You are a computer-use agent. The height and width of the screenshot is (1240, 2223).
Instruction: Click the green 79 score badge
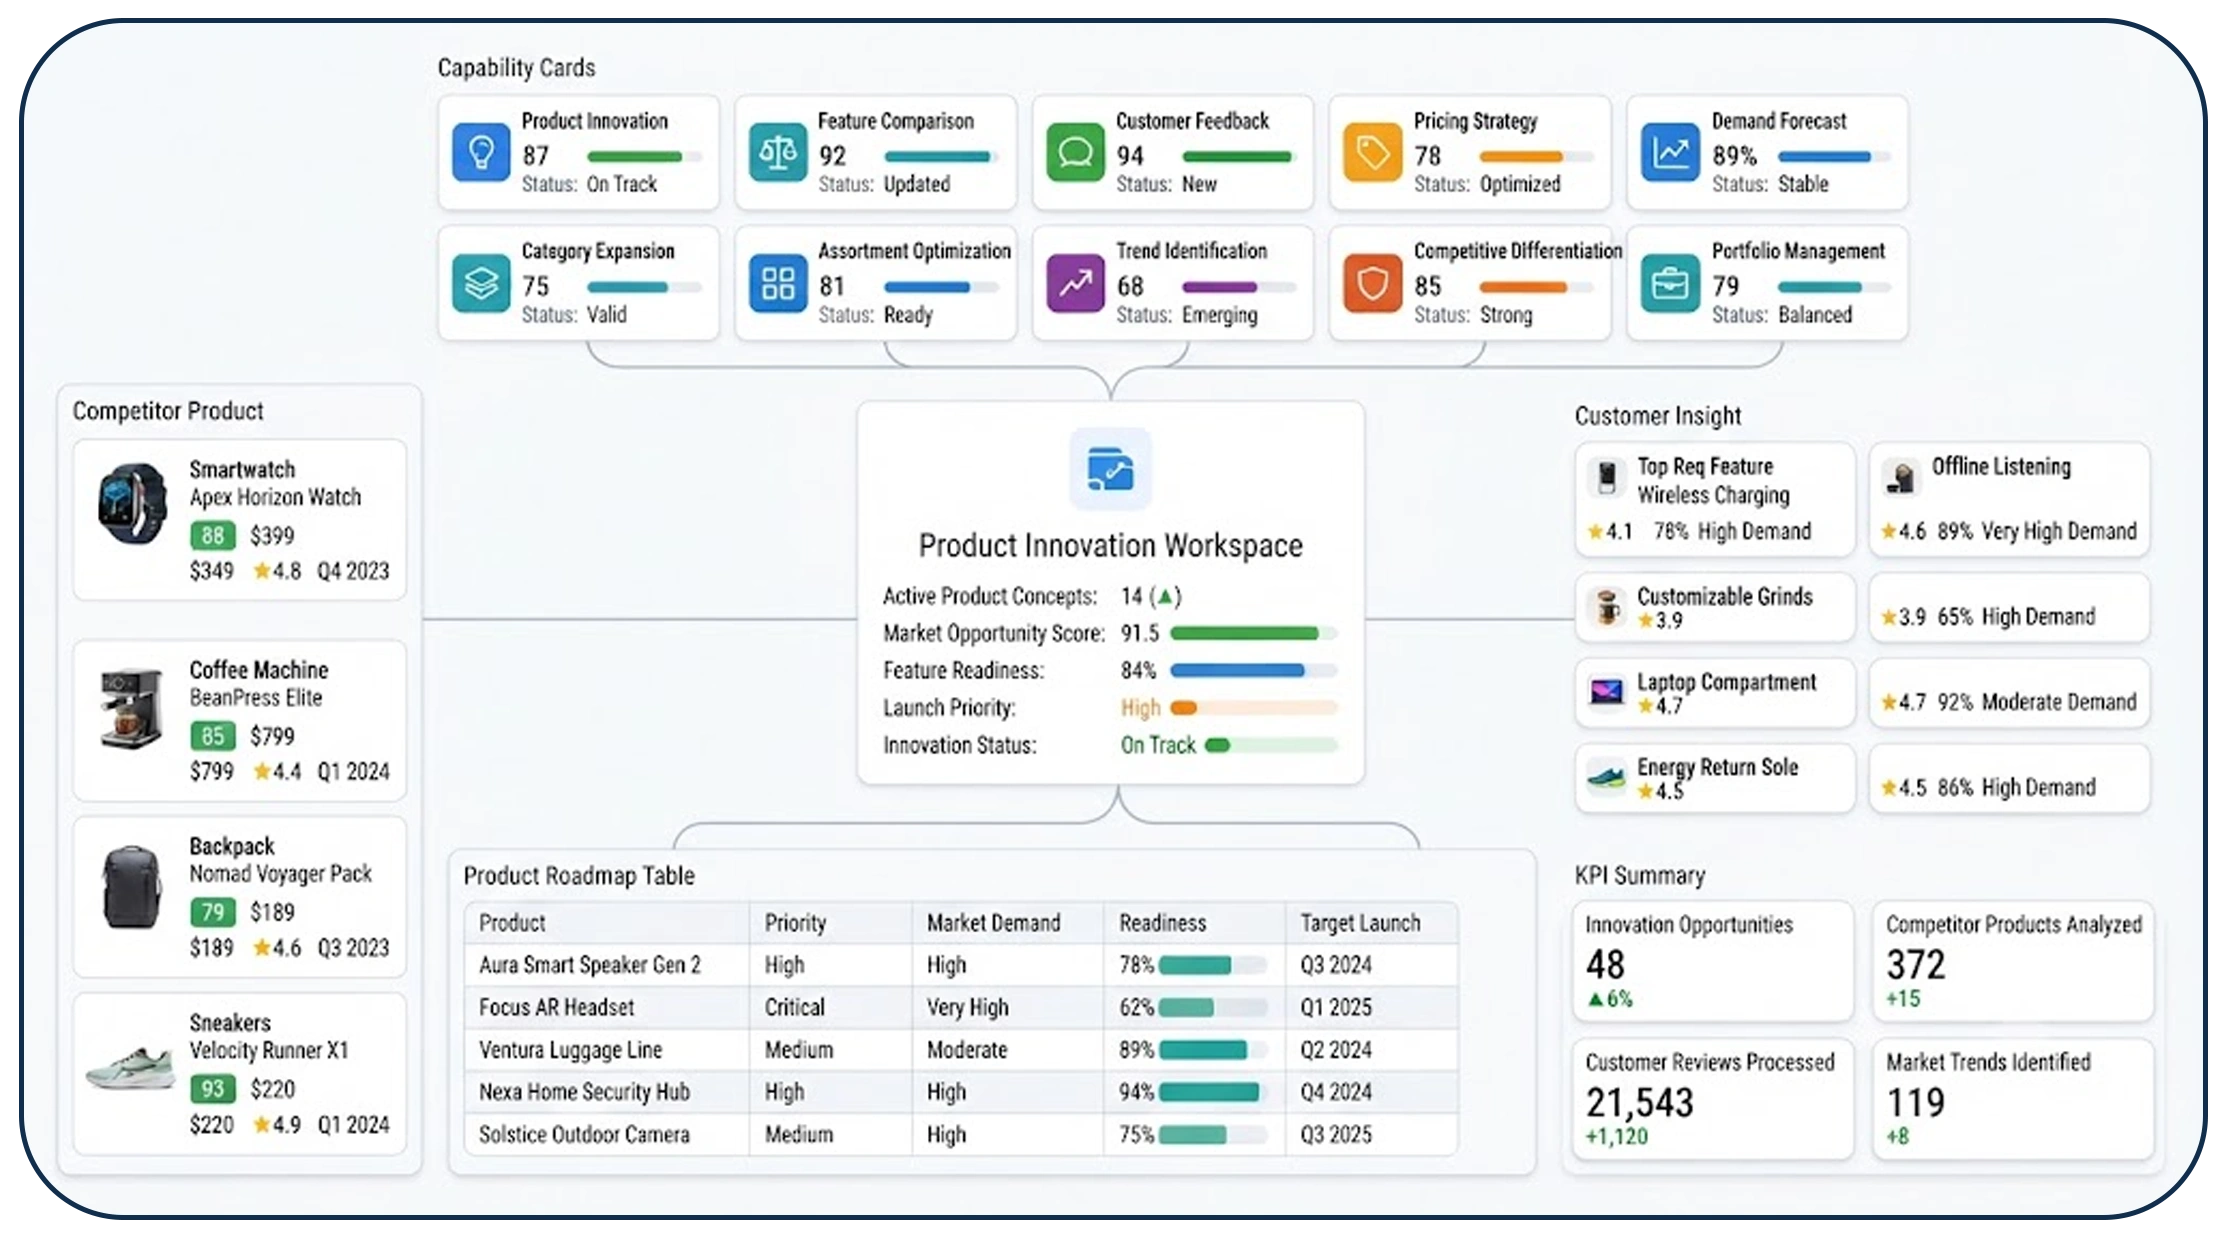[x=213, y=912]
